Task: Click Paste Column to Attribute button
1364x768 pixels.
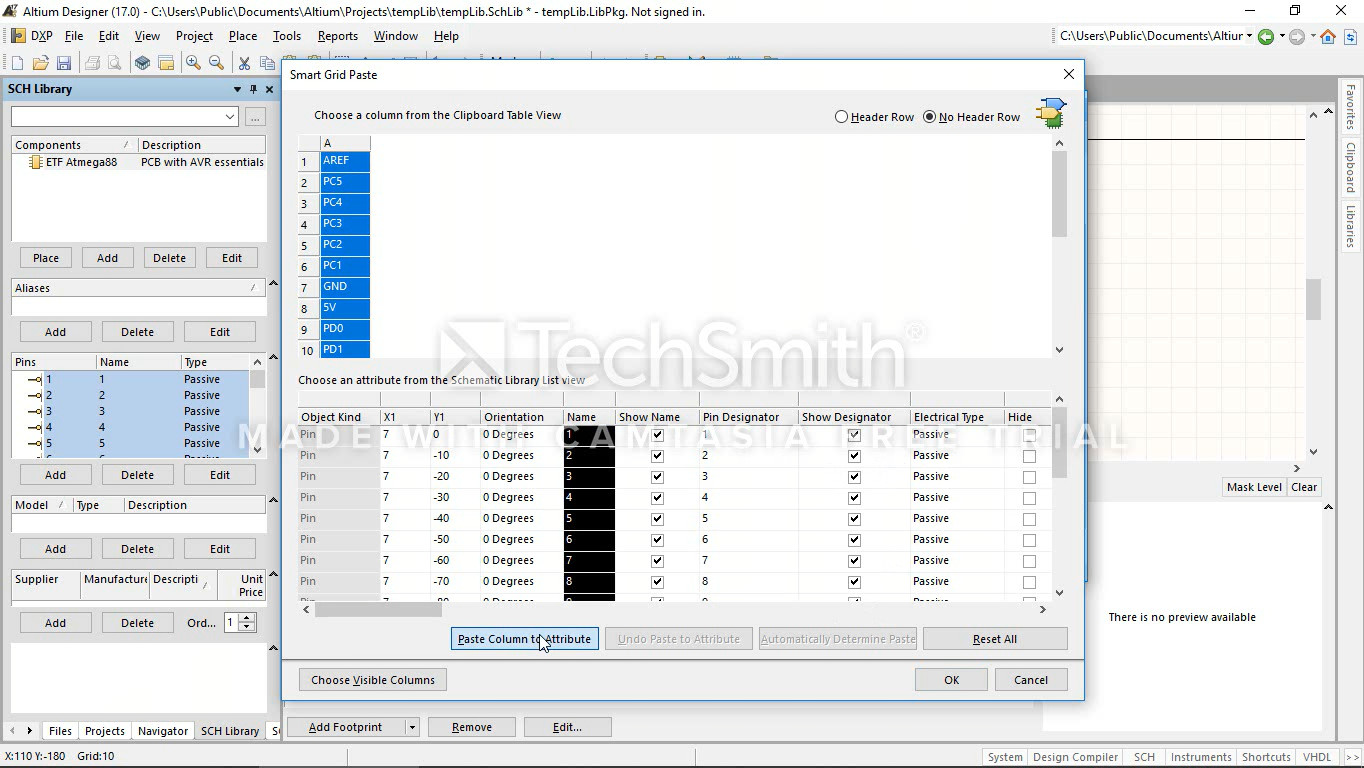Action: point(524,639)
